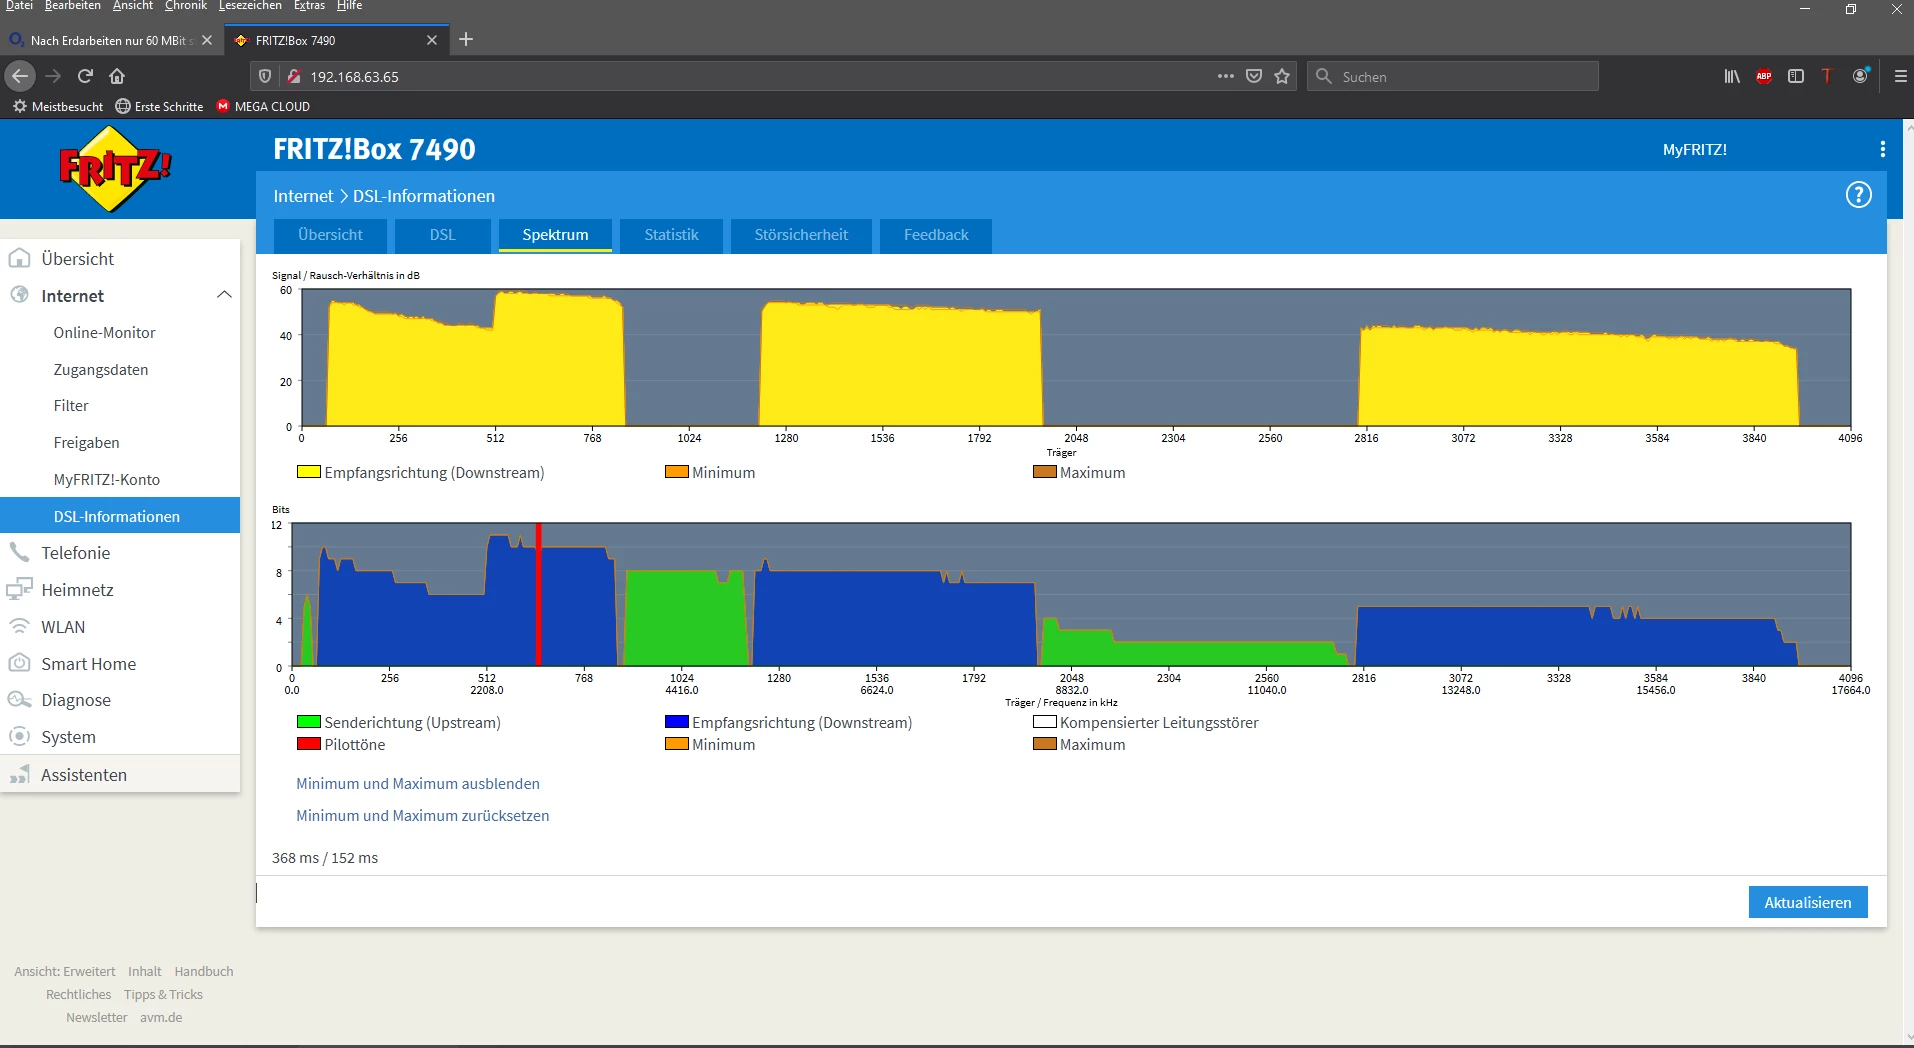The height and width of the screenshot is (1048, 1914).
Task: Toggle 'Minimum und Maximum ausblenden'
Action: click(x=417, y=784)
